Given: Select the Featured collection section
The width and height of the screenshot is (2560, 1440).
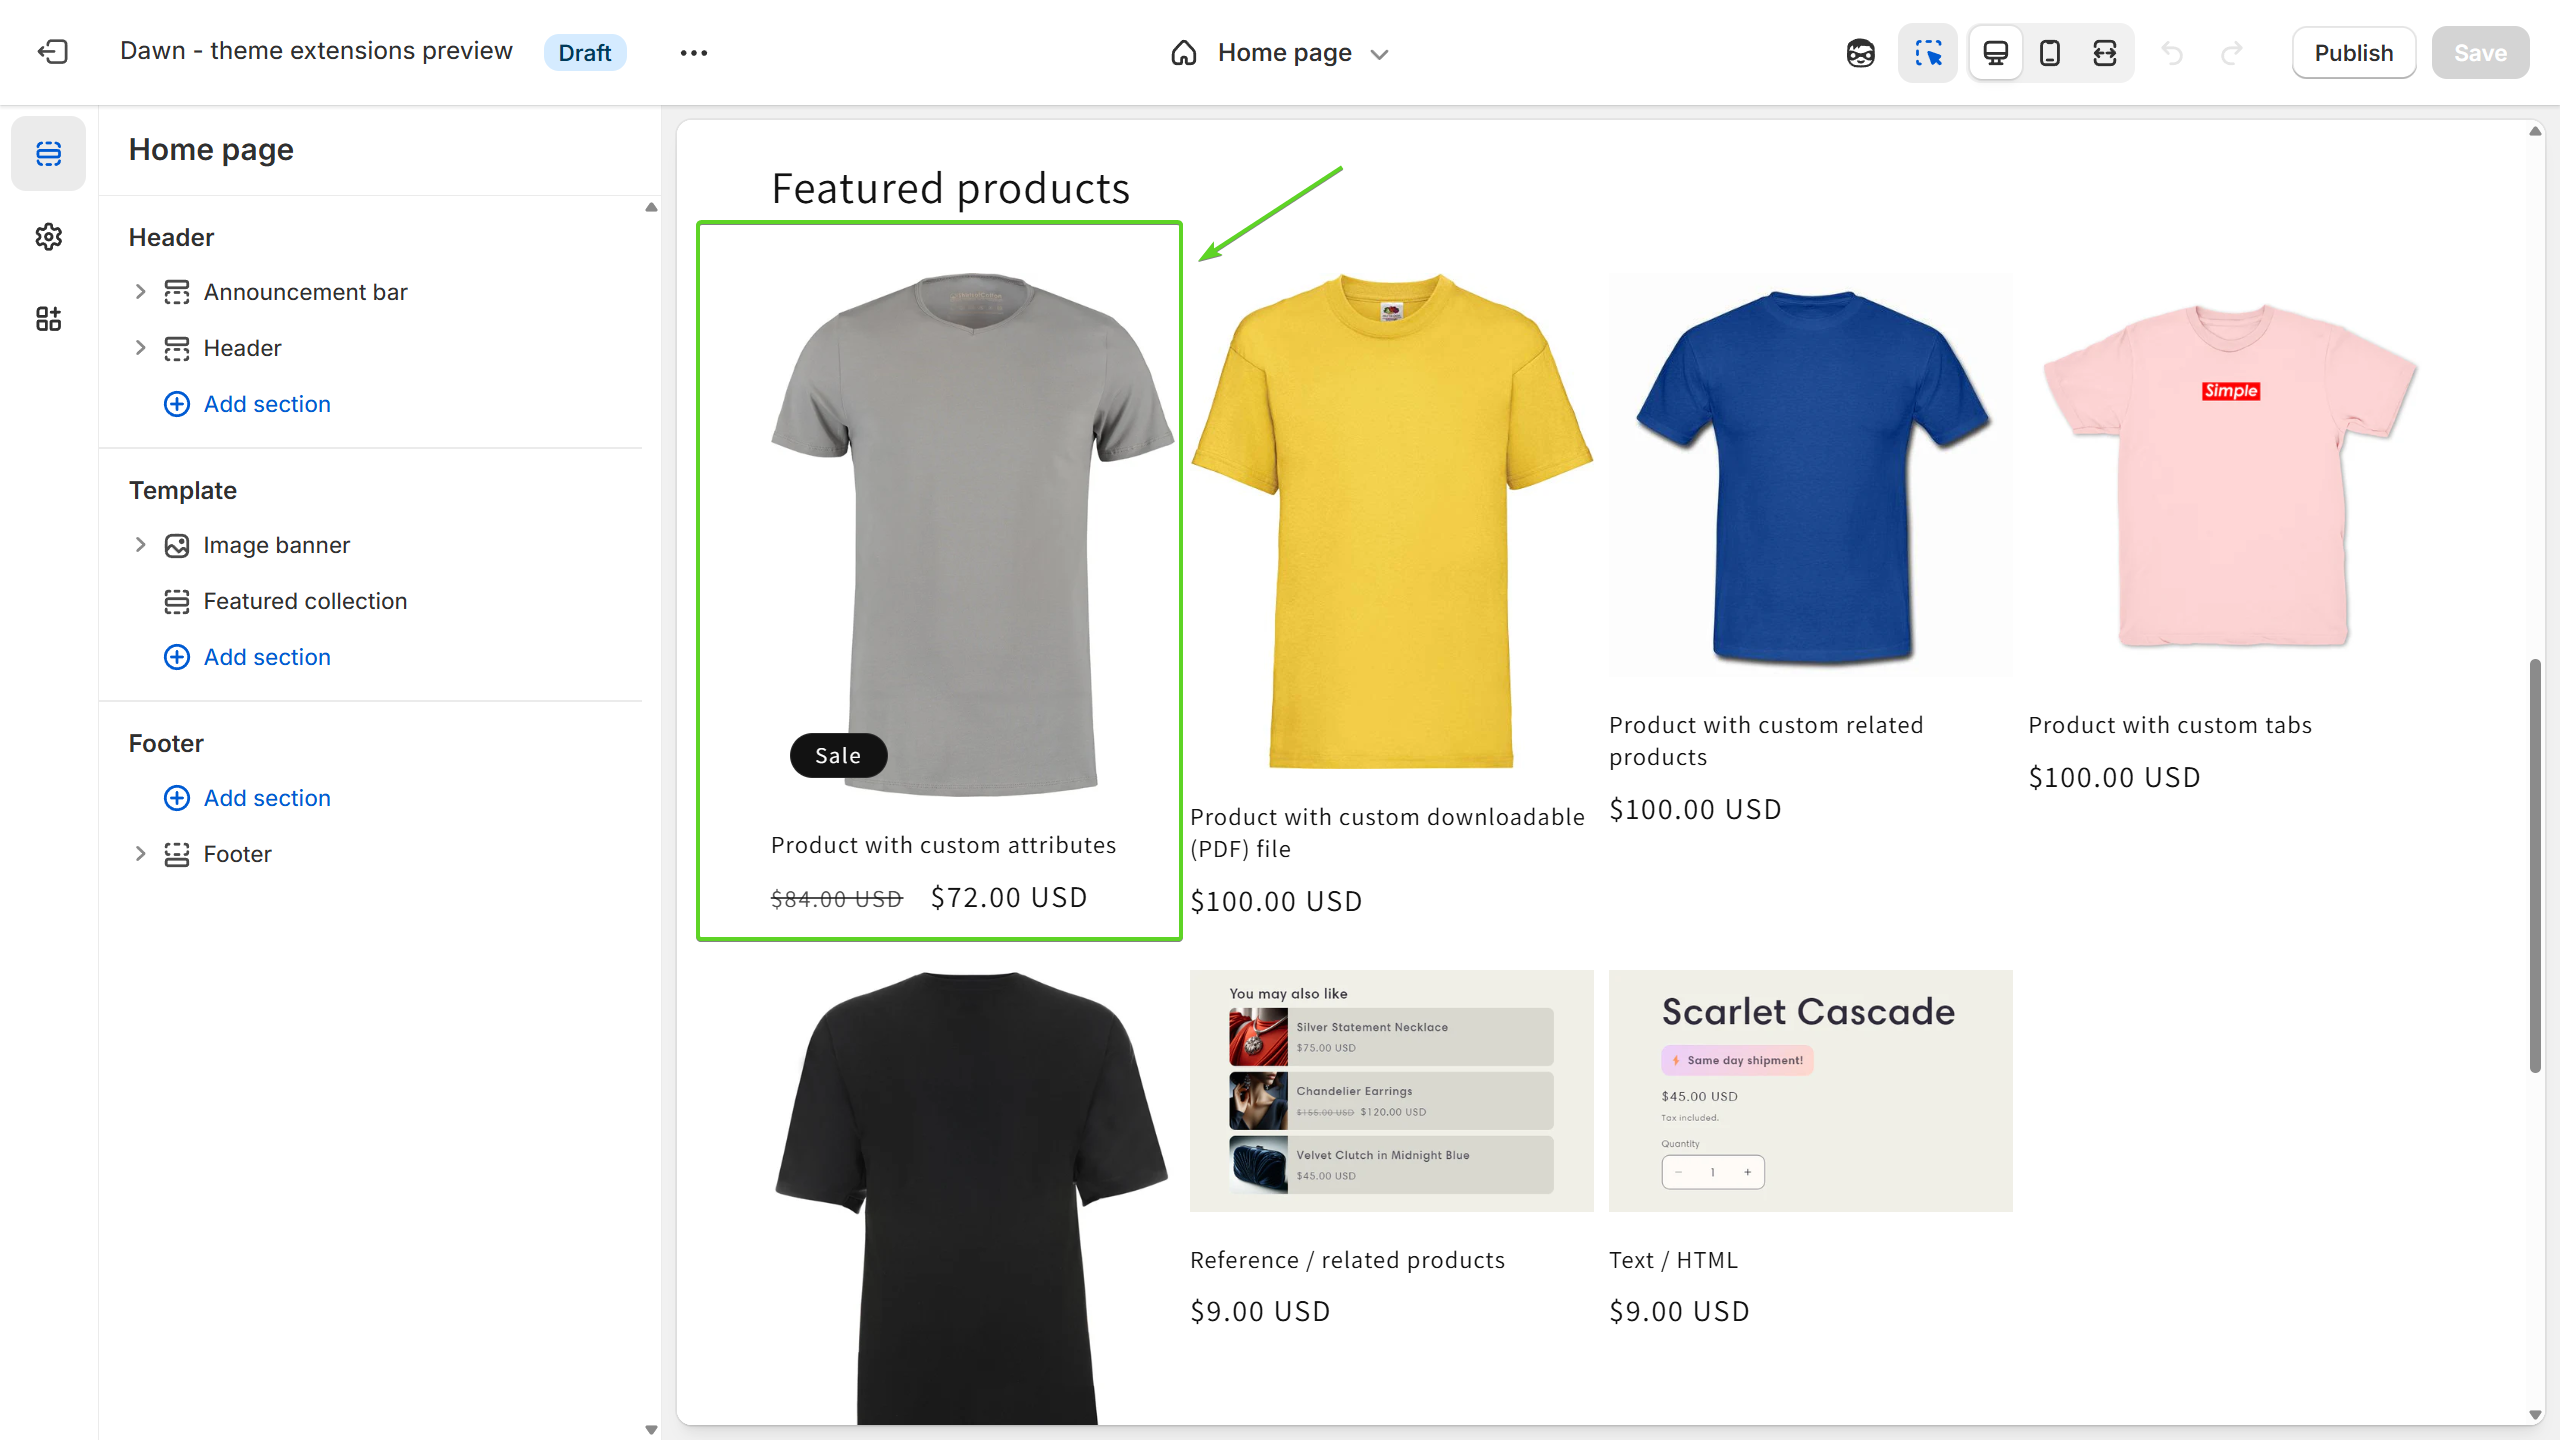Looking at the screenshot, I should click(305, 601).
